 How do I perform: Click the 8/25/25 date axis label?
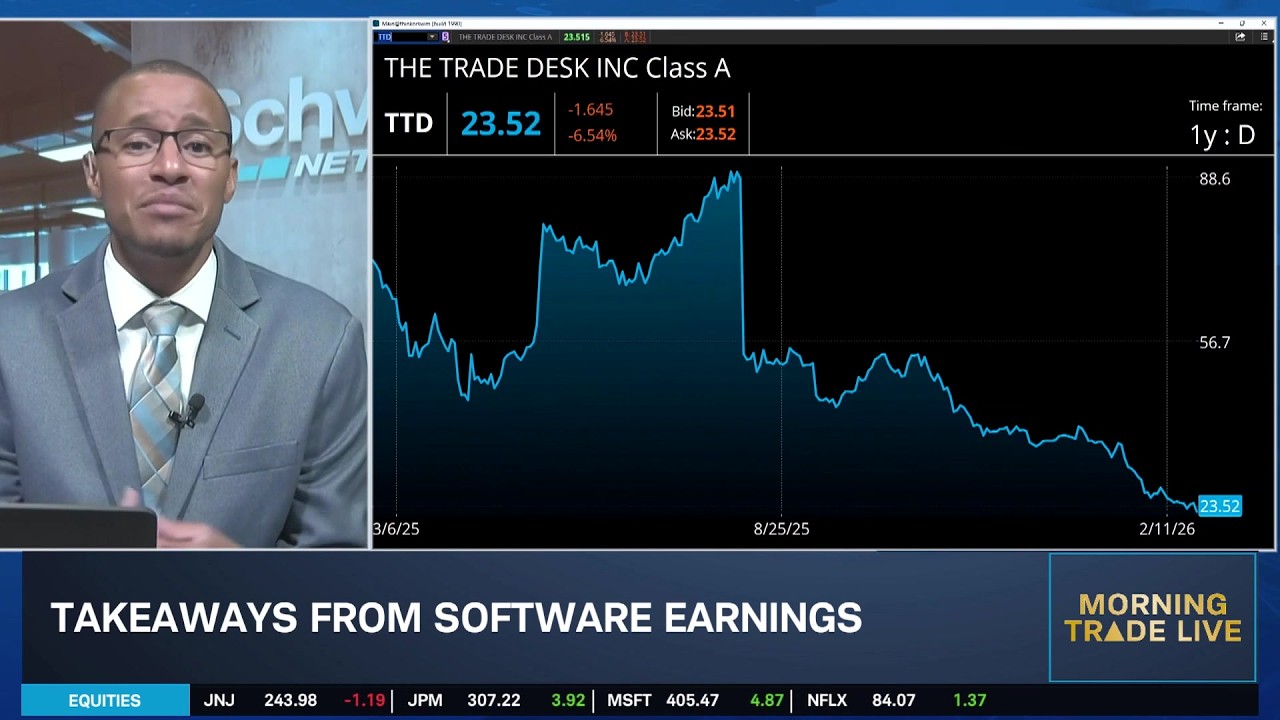pyautogui.click(x=781, y=529)
